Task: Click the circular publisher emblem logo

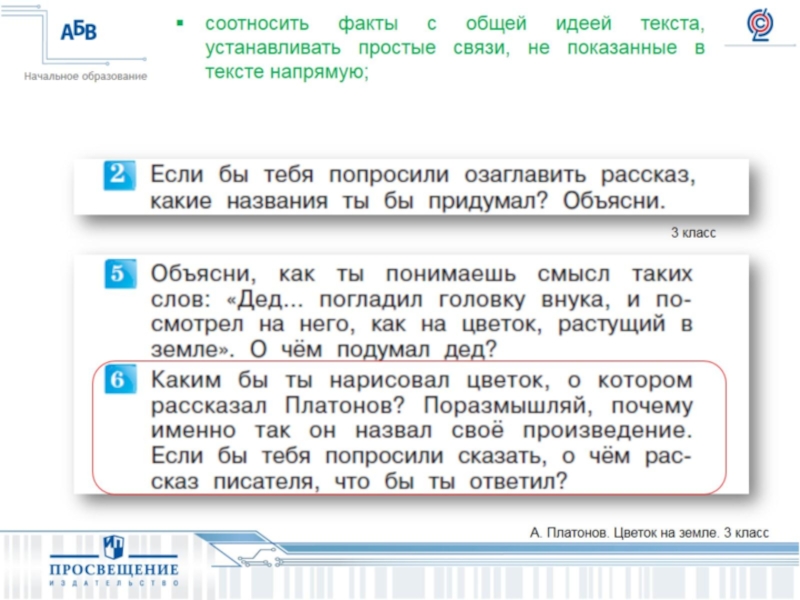Action: click(760, 24)
